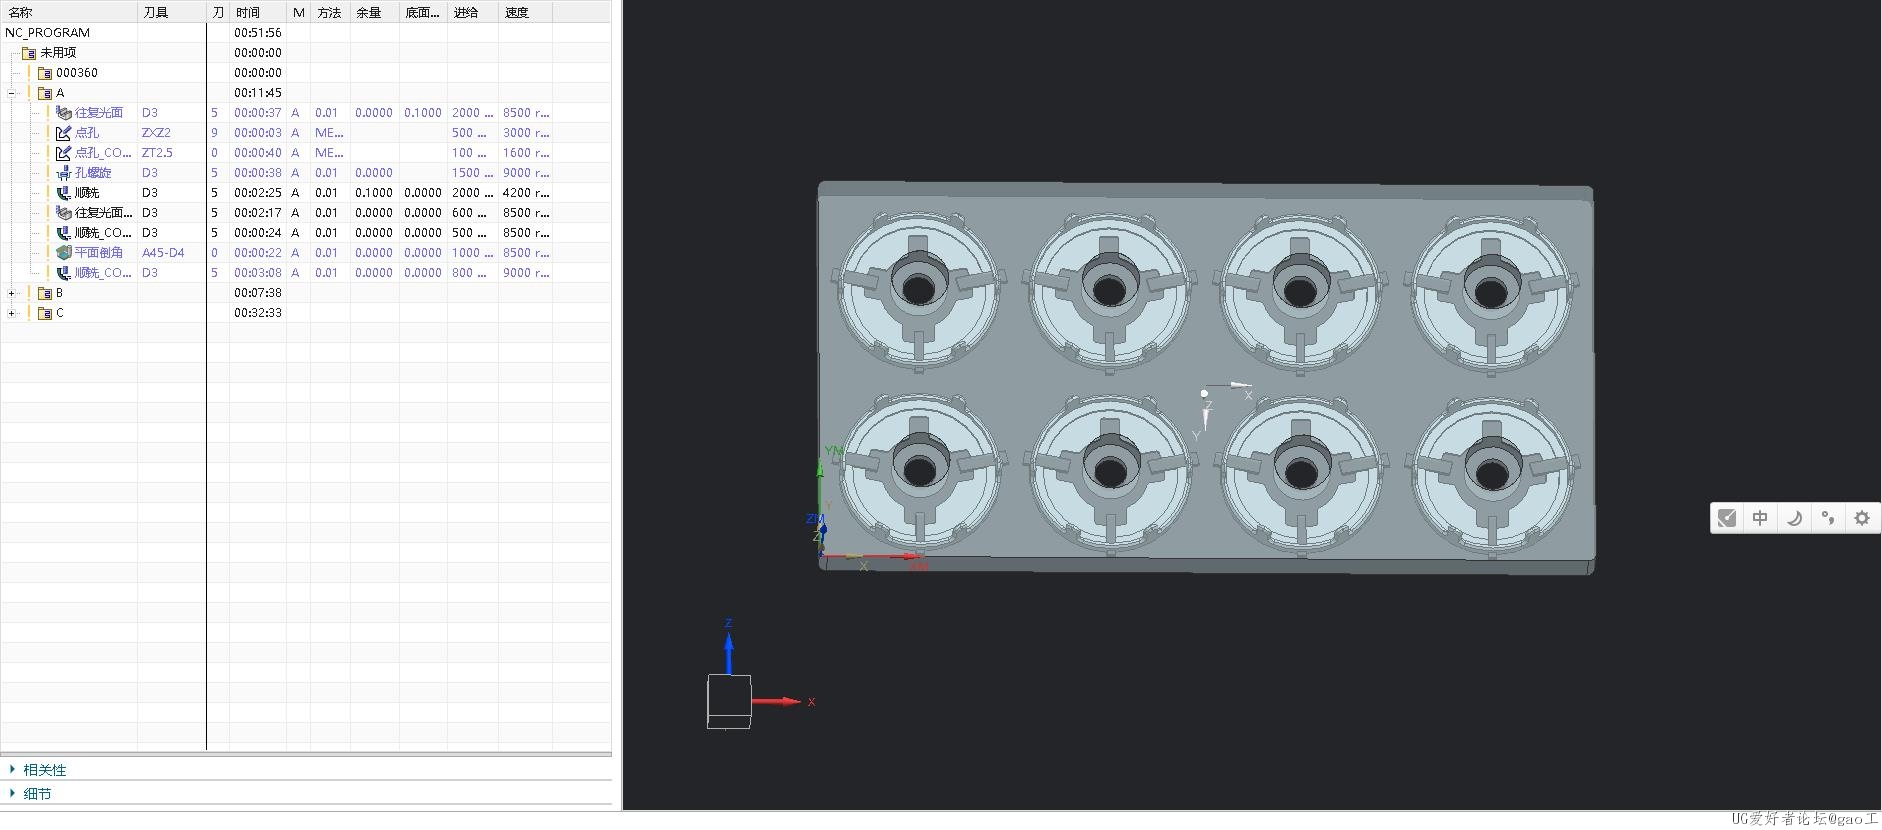Click the view triad cube
Screen dimensions: 1882x830
729,701
